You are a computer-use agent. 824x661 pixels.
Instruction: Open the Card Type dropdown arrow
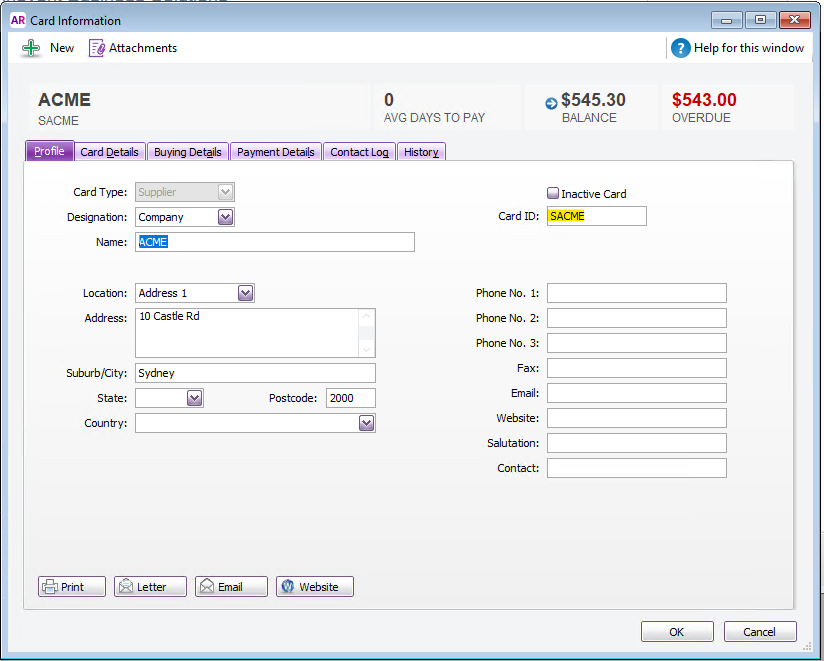[x=225, y=192]
